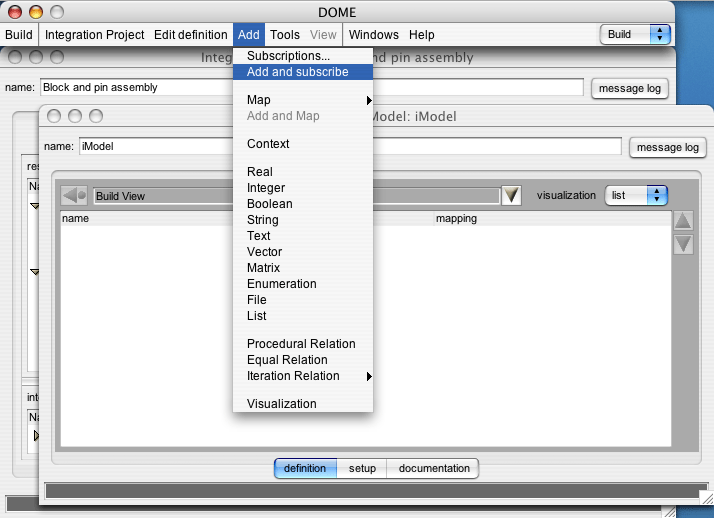Add a File parameter
Viewport: 714px width, 518px height.
pyautogui.click(x=303, y=300)
